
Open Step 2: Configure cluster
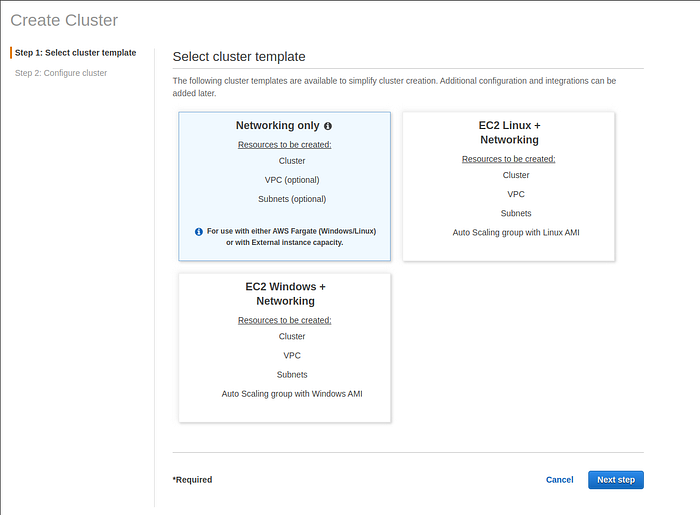[61, 73]
